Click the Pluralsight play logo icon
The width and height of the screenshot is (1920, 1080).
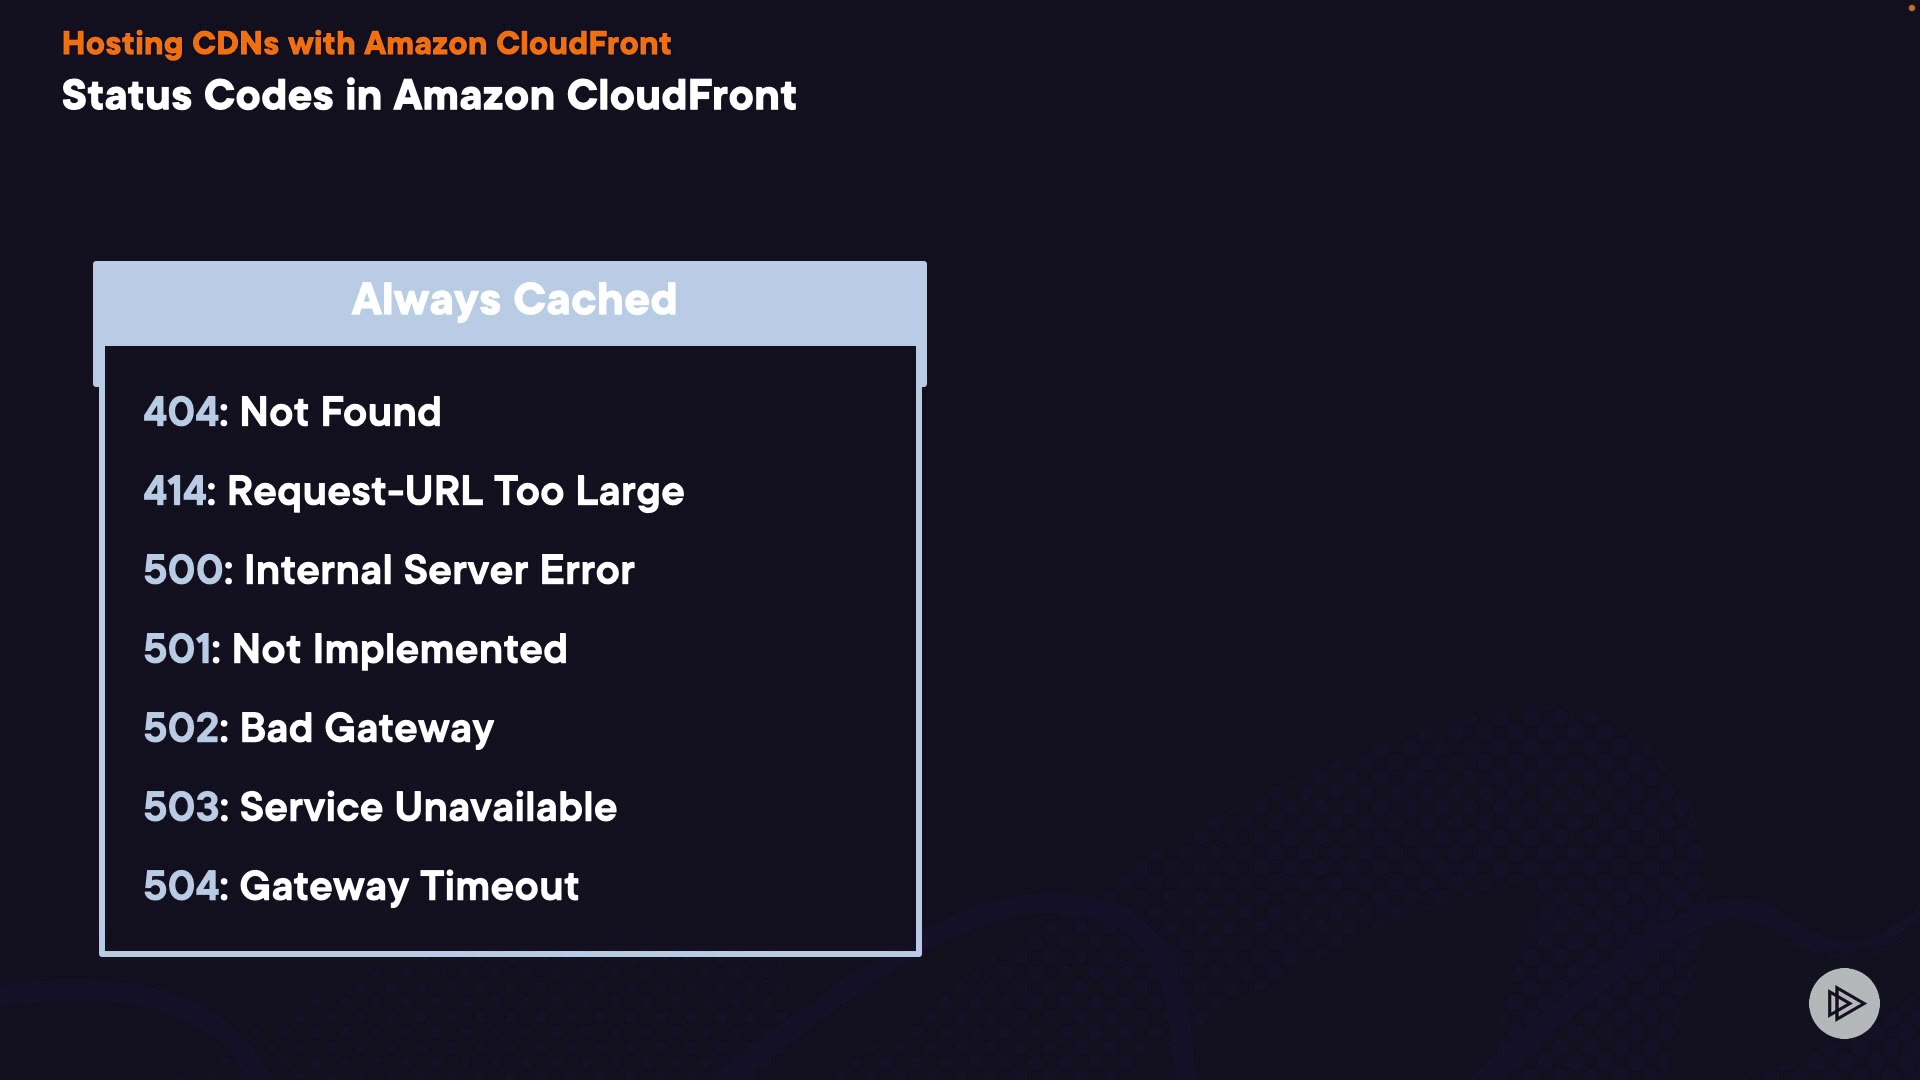(x=1844, y=1003)
